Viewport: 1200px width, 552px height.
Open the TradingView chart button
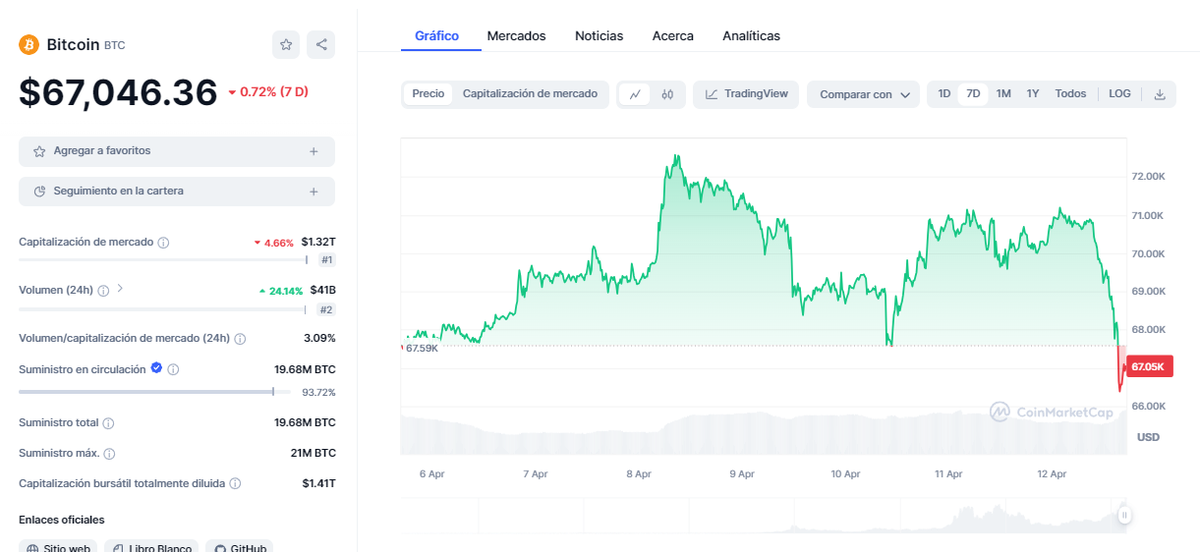click(746, 94)
